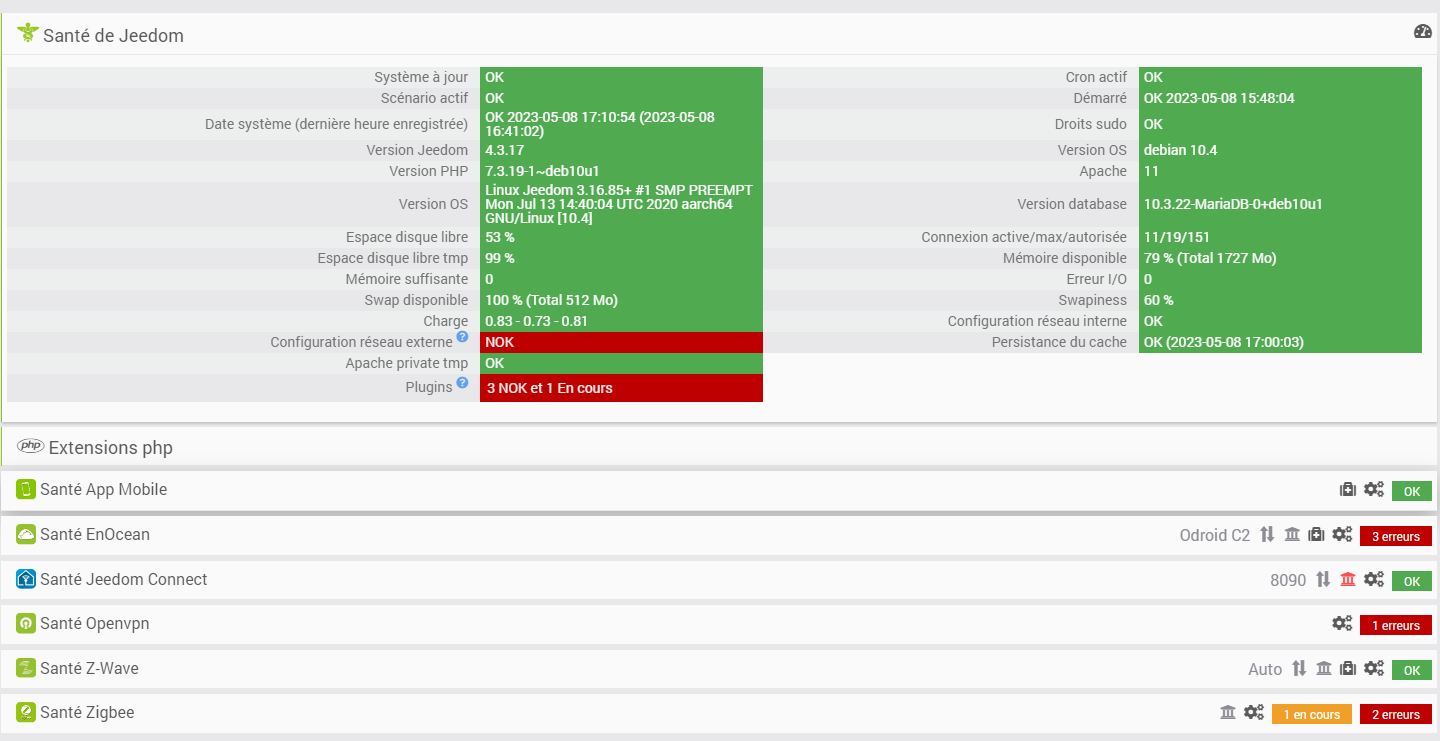1440x741 pixels.
Task: Click the Odroid C2 label in EnOcean row
Action: [x=1215, y=535]
